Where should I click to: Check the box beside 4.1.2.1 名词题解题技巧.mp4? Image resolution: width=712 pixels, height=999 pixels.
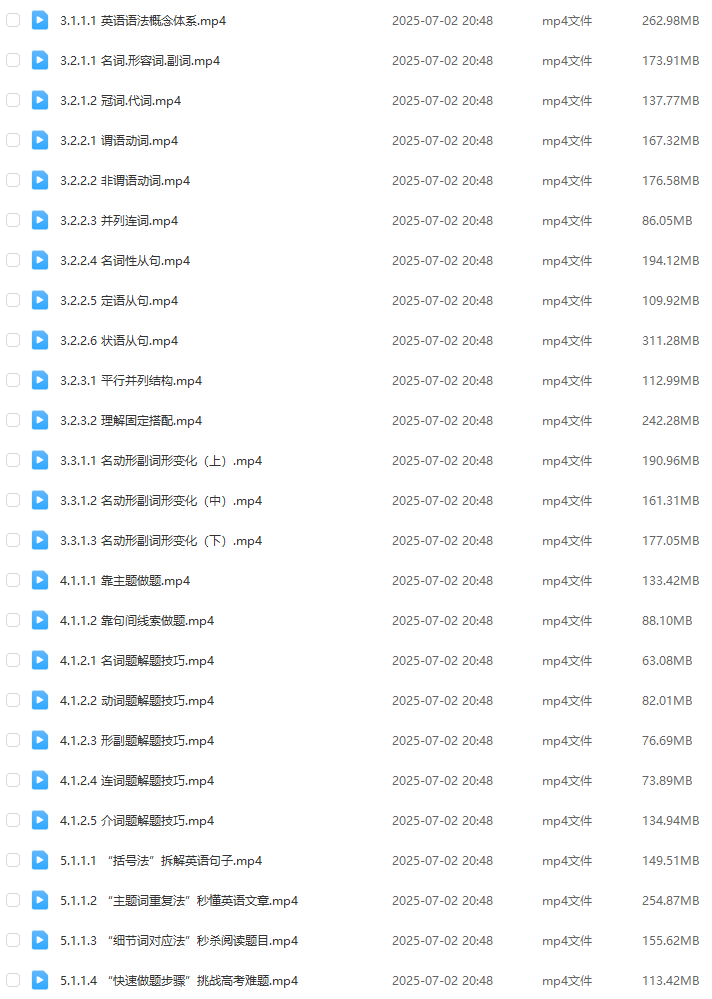13,660
